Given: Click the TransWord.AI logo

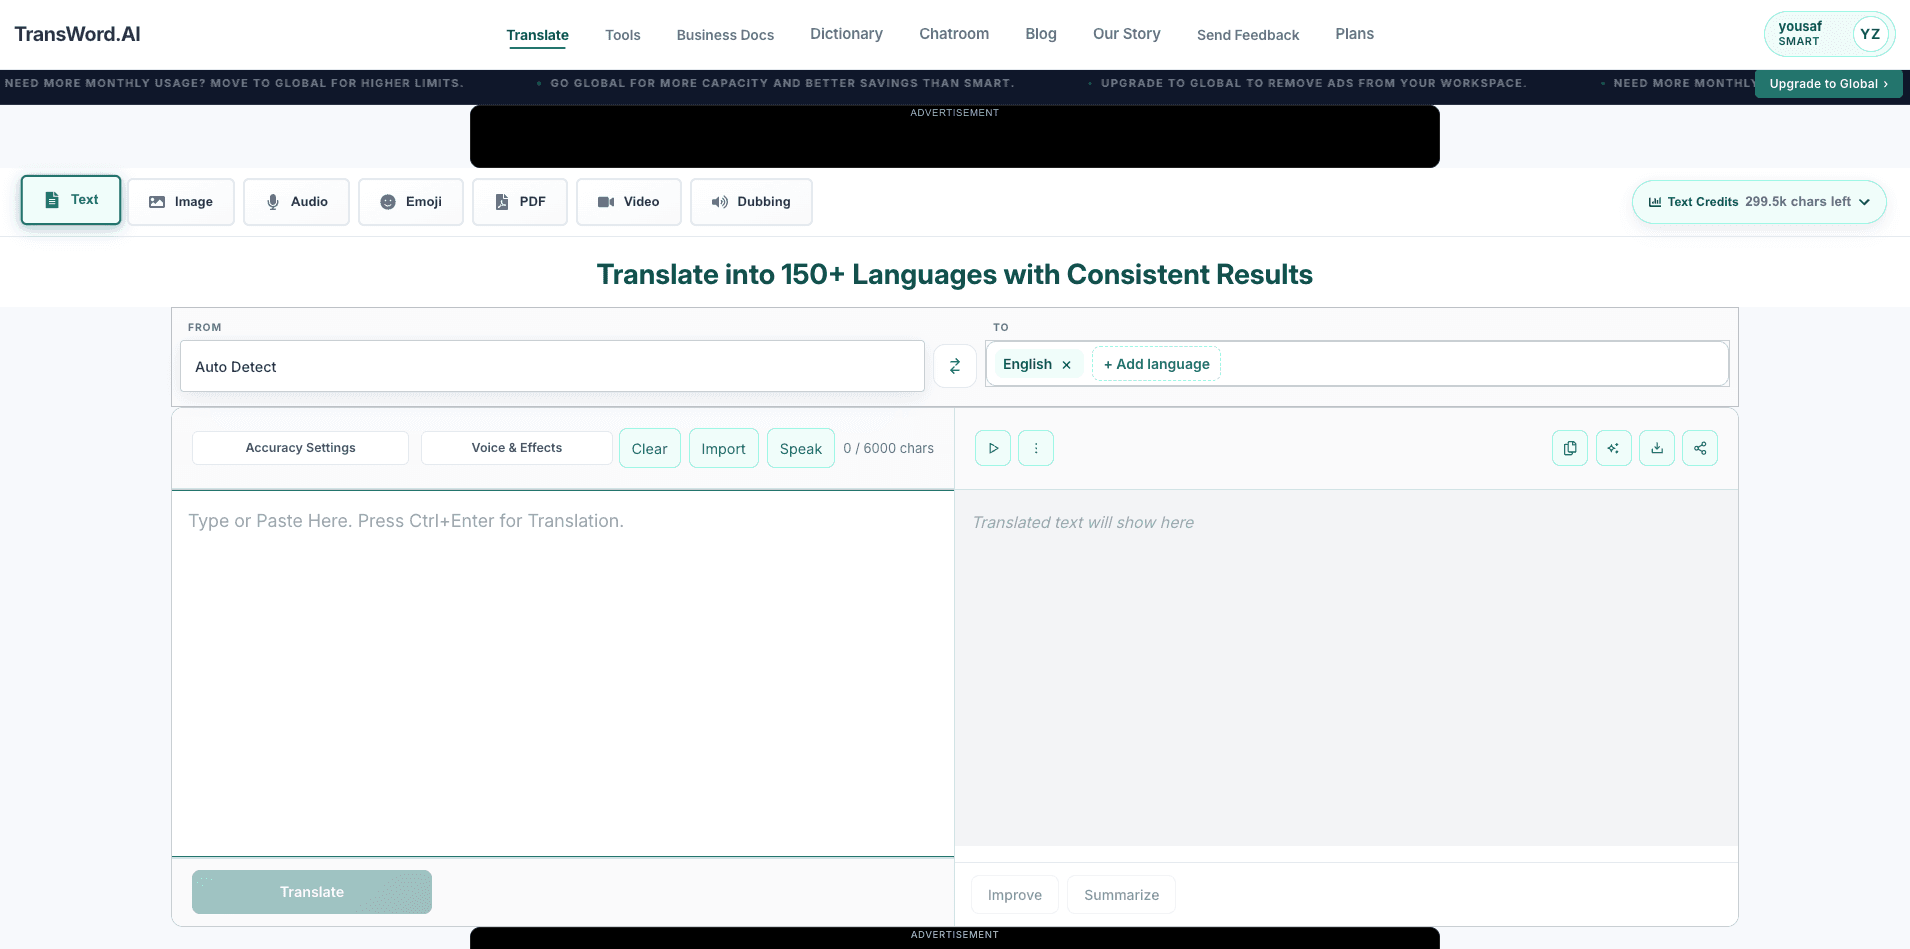Looking at the screenshot, I should pos(78,34).
